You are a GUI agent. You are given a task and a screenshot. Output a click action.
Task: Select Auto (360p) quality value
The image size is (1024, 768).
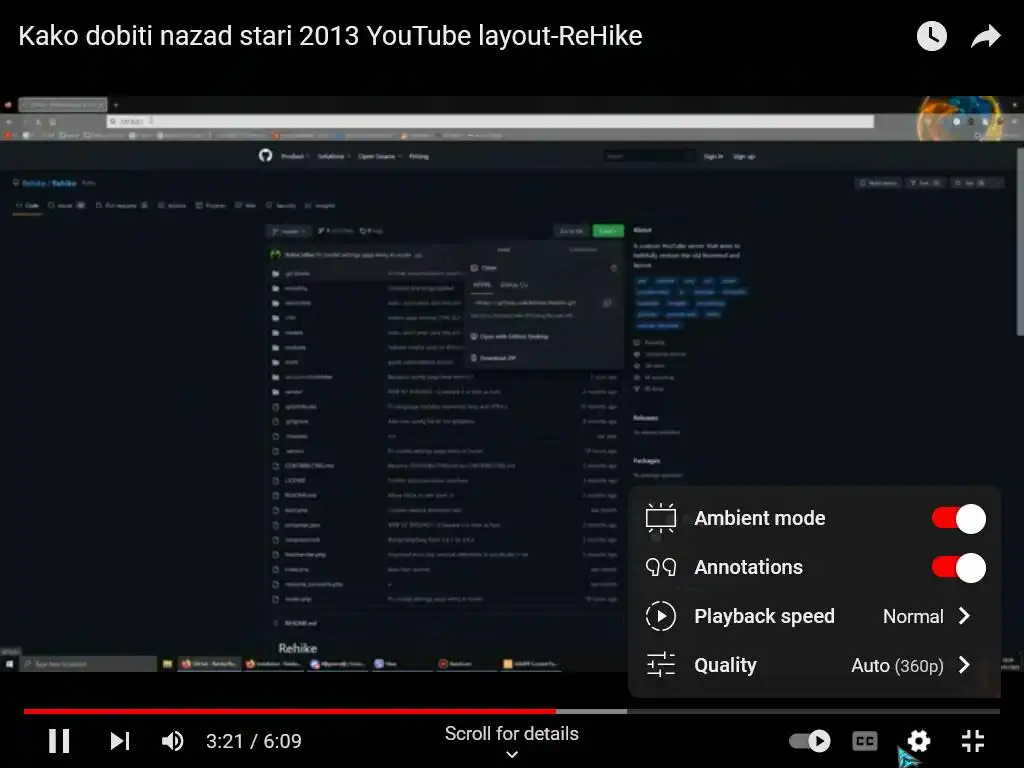pyautogui.click(x=897, y=665)
